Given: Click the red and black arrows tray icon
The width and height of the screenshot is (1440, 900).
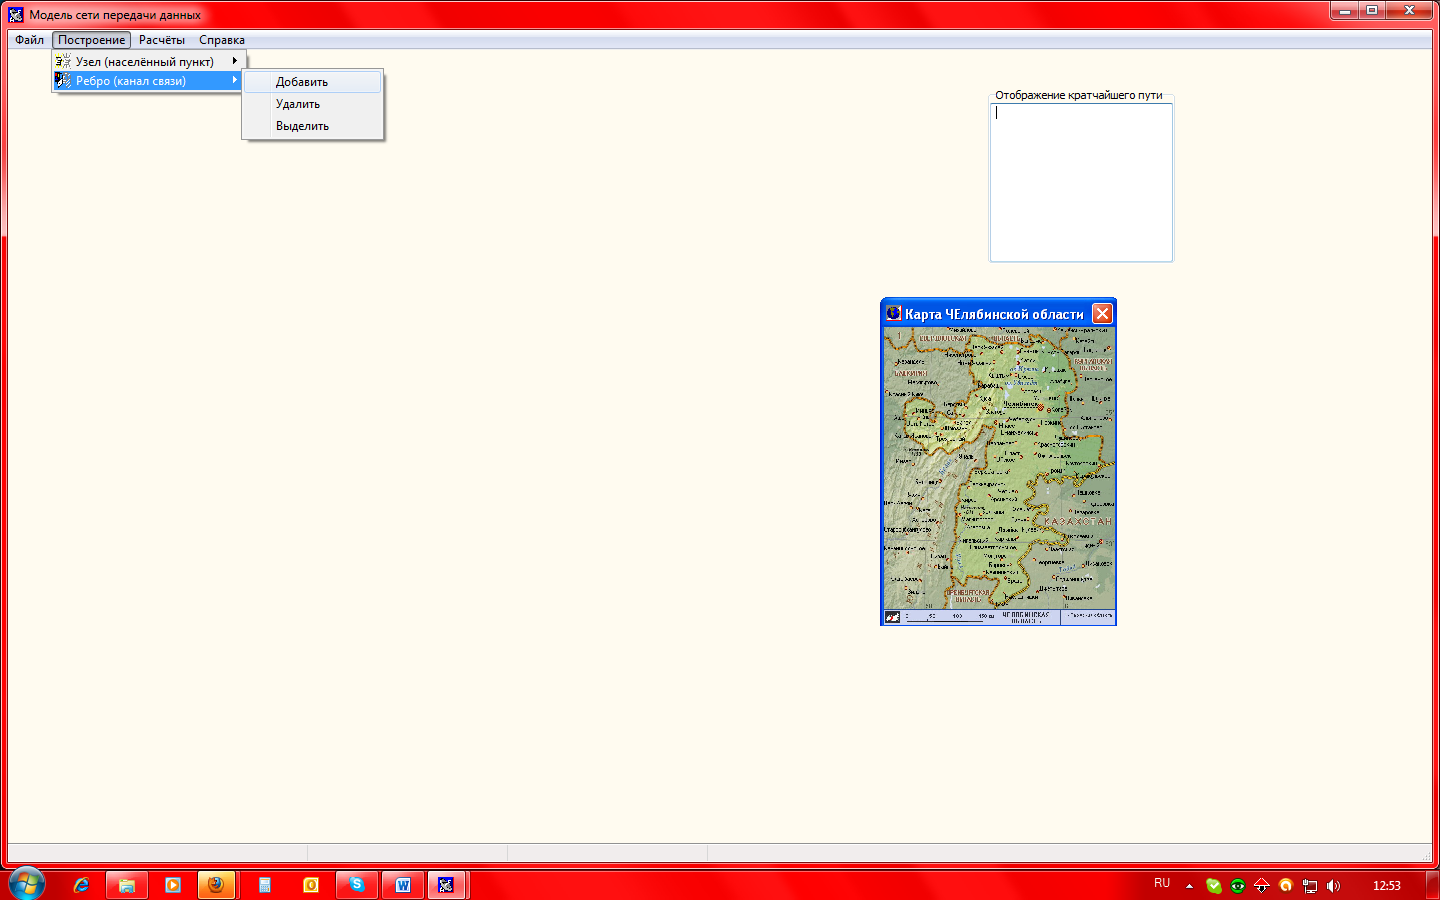Looking at the screenshot, I should coord(1262,885).
